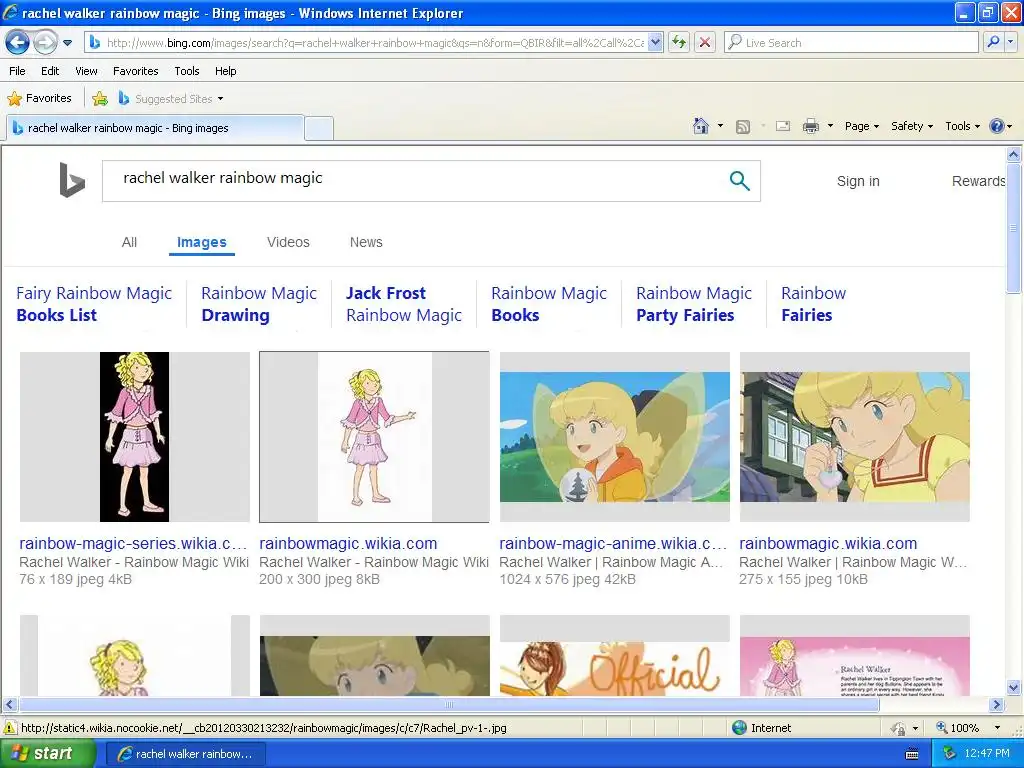The width and height of the screenshot is (1024, 768).
Task: Click Rainbow Magic Party Fairies suggestion
Action: pos(694,304)
